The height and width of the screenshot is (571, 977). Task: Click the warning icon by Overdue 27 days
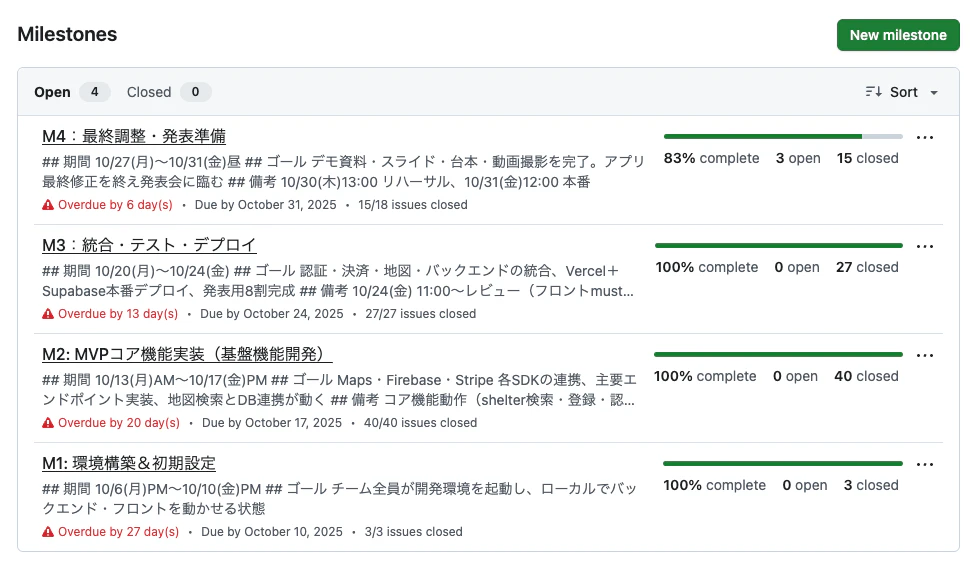[x=48, y=532]
